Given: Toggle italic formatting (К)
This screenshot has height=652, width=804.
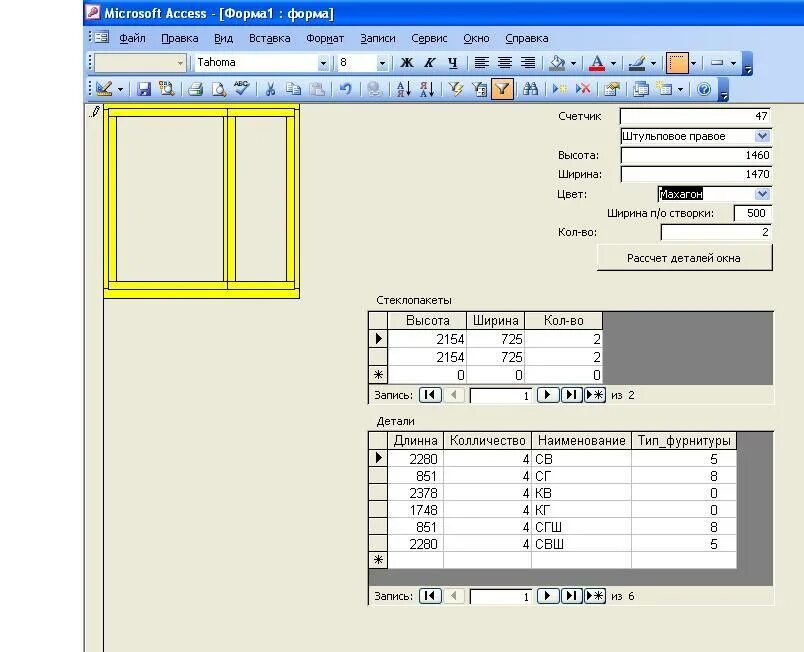Looking at the screenshot, I should tap(430, 63).
